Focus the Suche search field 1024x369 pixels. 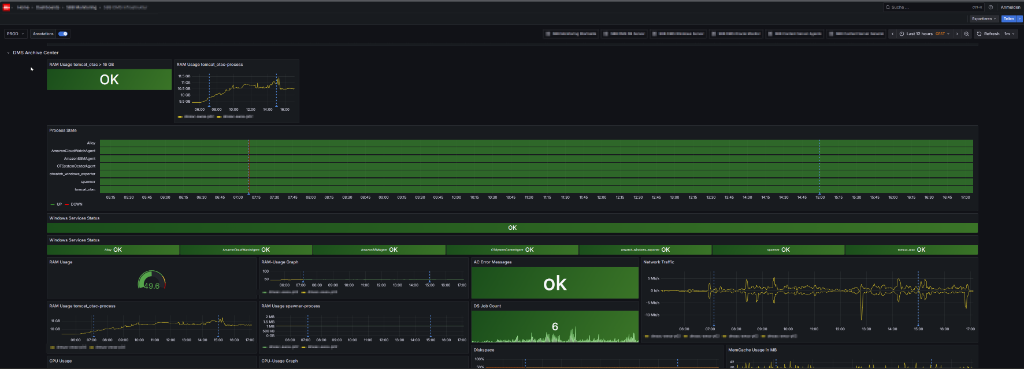point(933,7)
